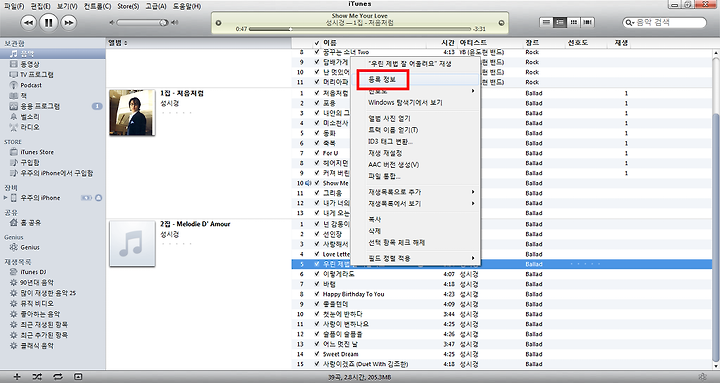The width and height of the screenshot is (720, 383).
Task: Uncheck the 어느 멋진 날 track checkbox
Action: [317, 344]
